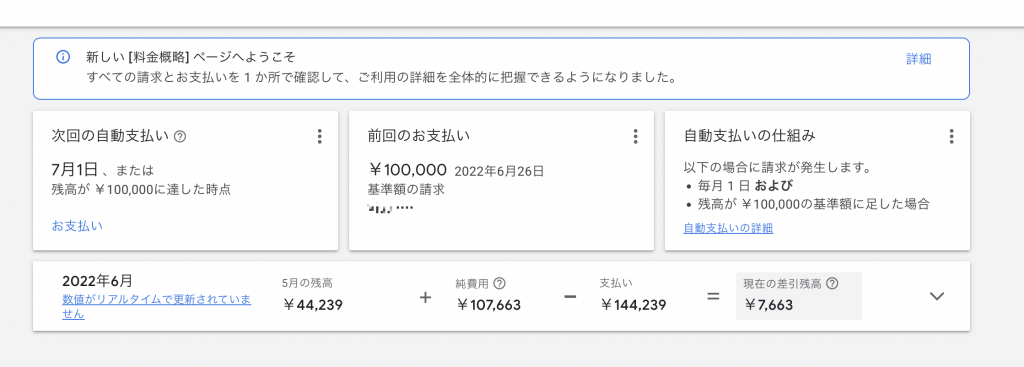
Task: Click the 新しい [料金概略] ページへようこそ banner heading
Action: pos(190,57)
